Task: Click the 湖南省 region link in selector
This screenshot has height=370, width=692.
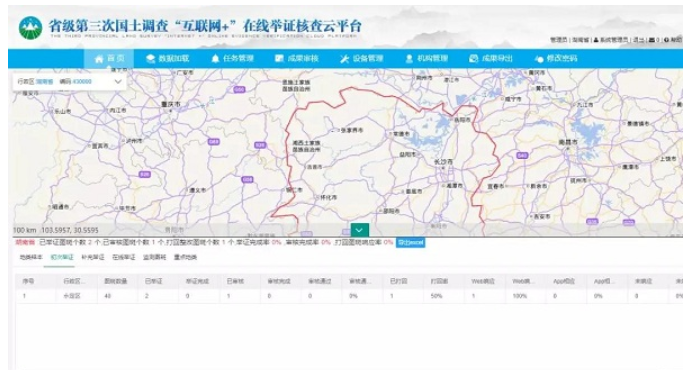Action: pos(45,82)
